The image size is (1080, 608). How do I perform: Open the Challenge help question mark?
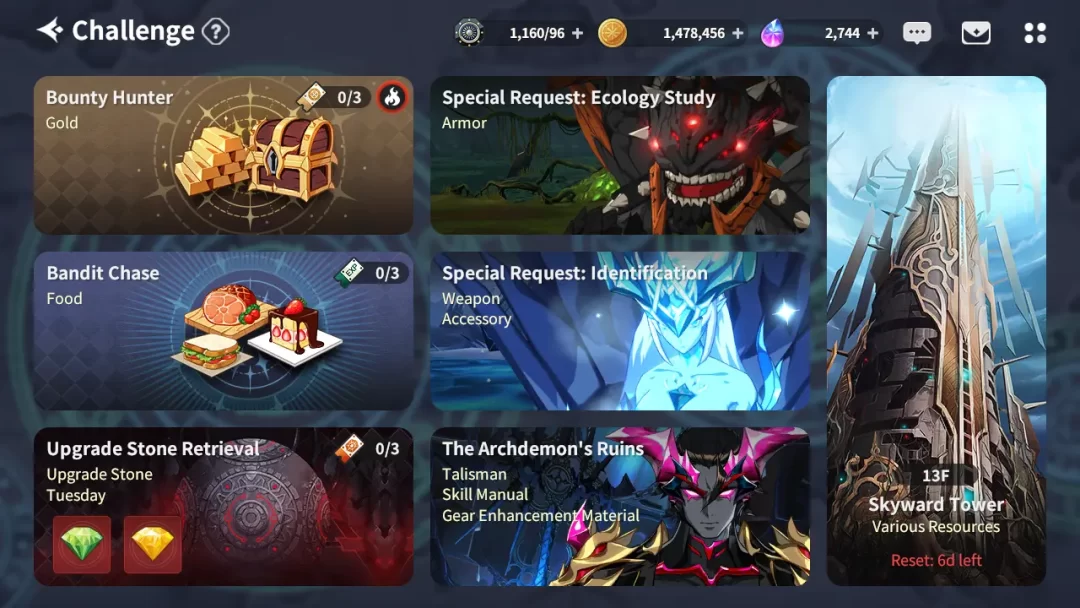pyautogui.click(x=216, y=32)
